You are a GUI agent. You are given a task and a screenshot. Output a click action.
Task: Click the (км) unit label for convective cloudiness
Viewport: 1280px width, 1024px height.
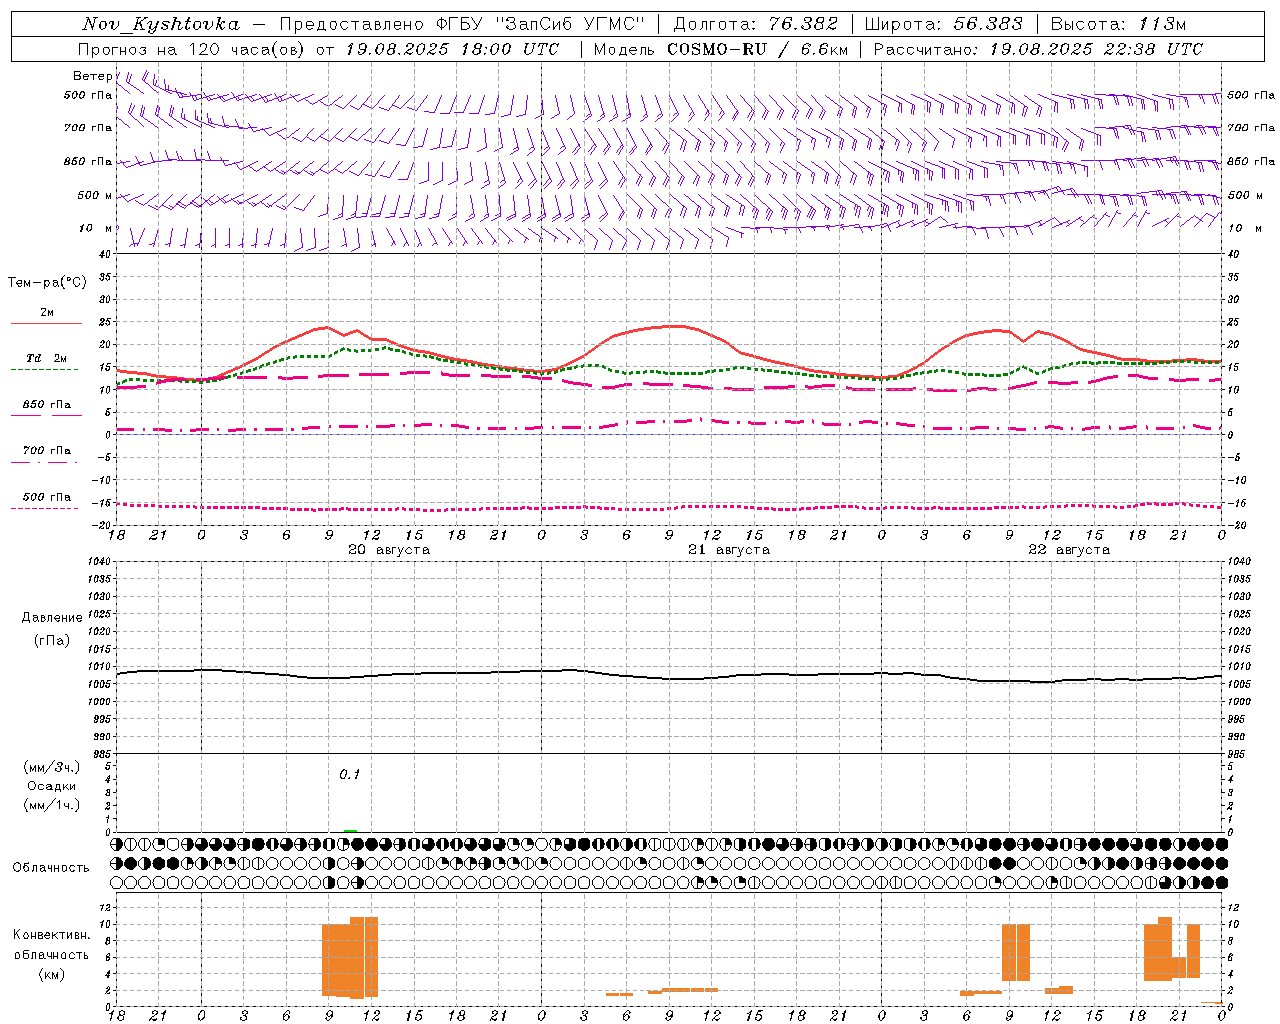(x=51, y=974)
